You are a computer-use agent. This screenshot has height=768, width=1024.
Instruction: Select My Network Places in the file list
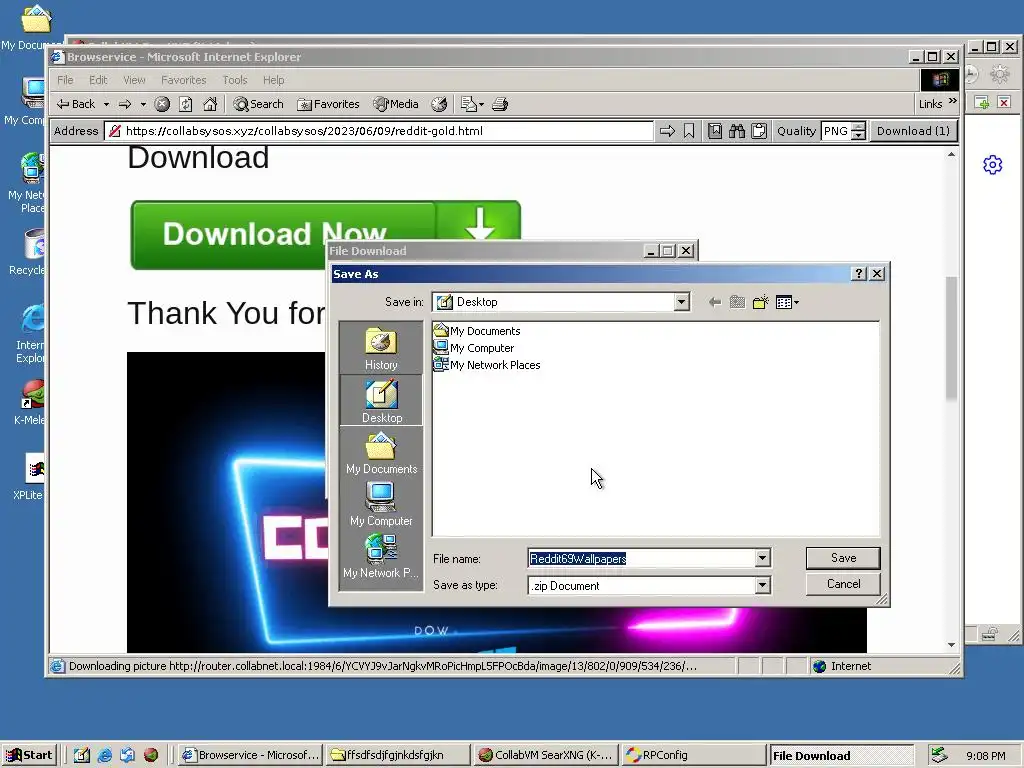(487, 365)
